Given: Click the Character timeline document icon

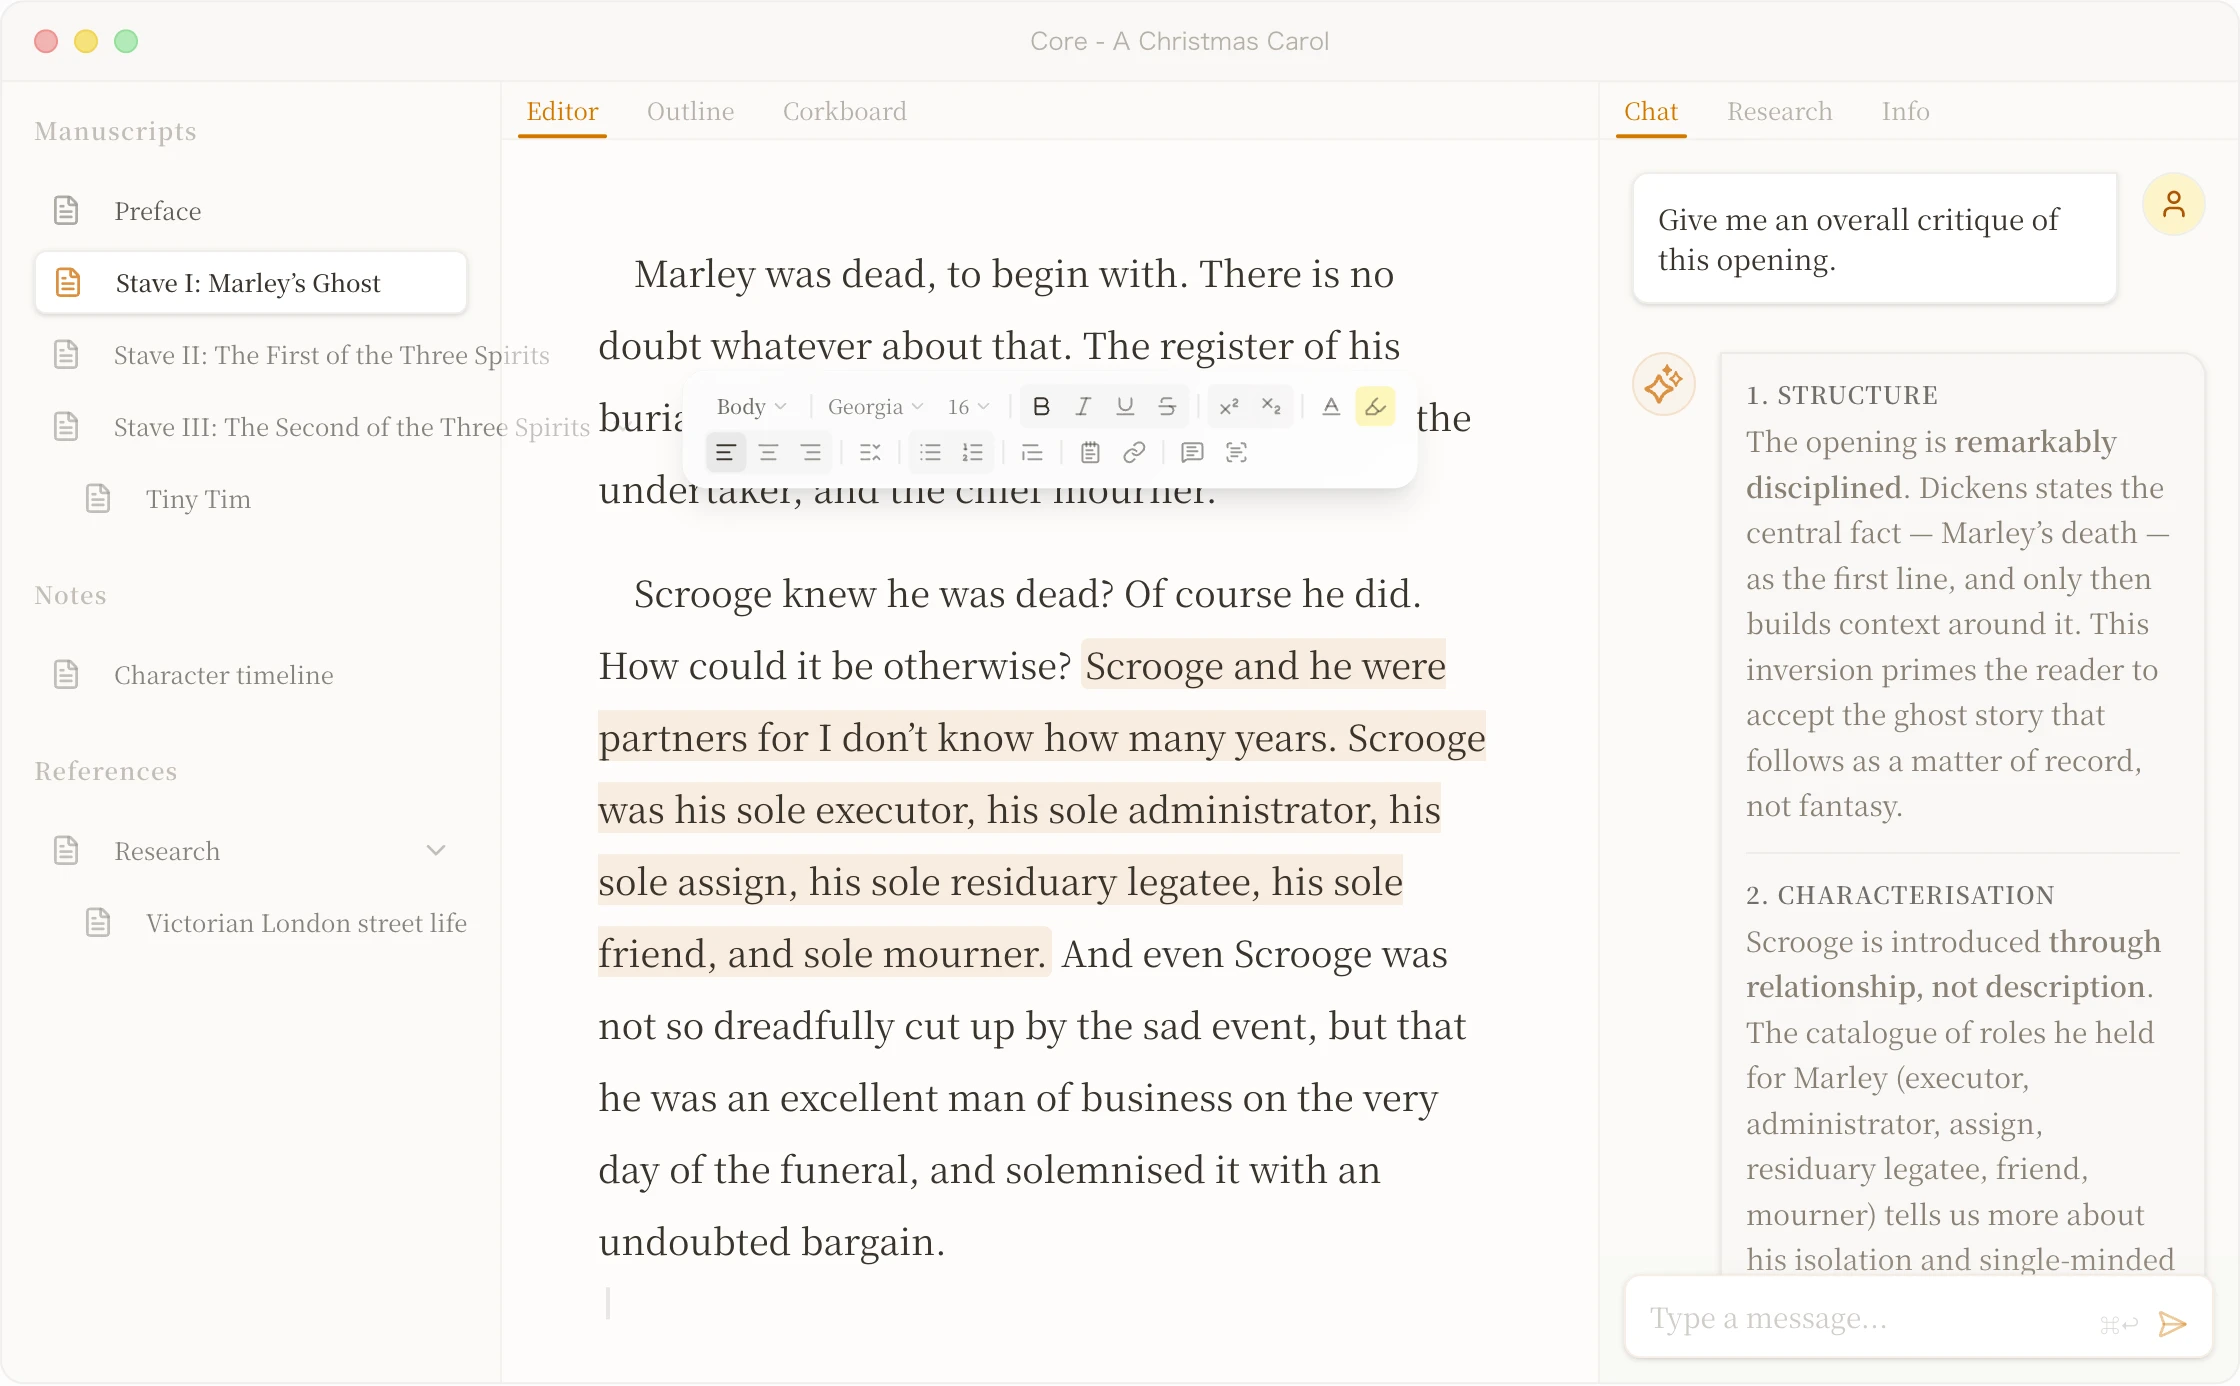Looking at the screenshot, I should (66, 675).
